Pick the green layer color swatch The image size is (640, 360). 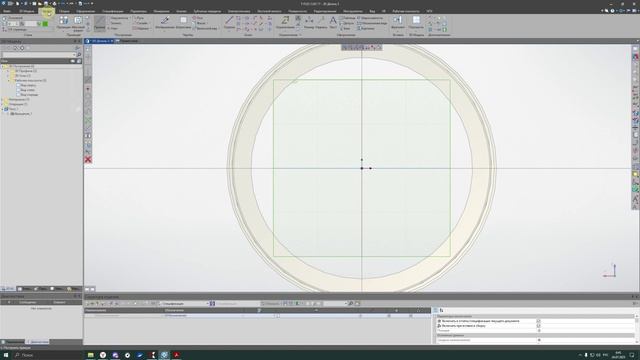tap(45, 24)
